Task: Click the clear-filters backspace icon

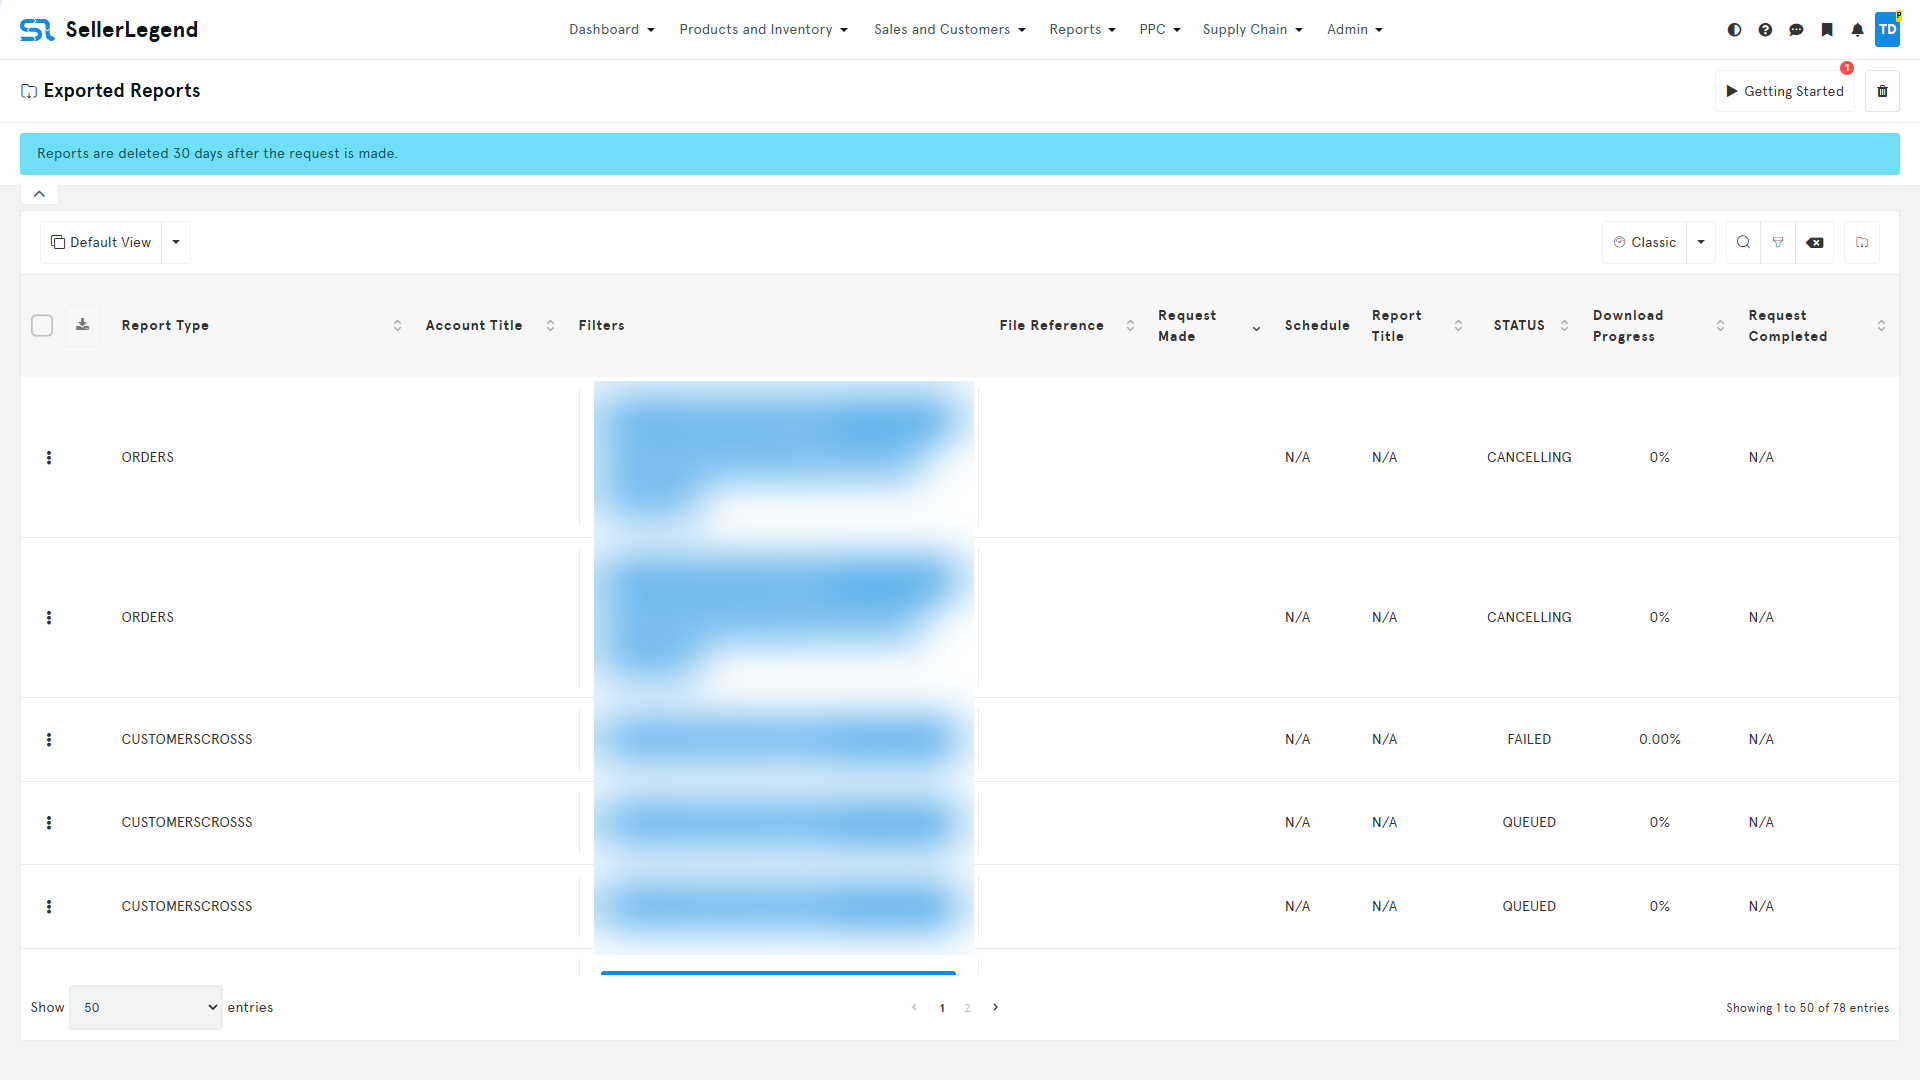Action: (x=1815, y=242)
